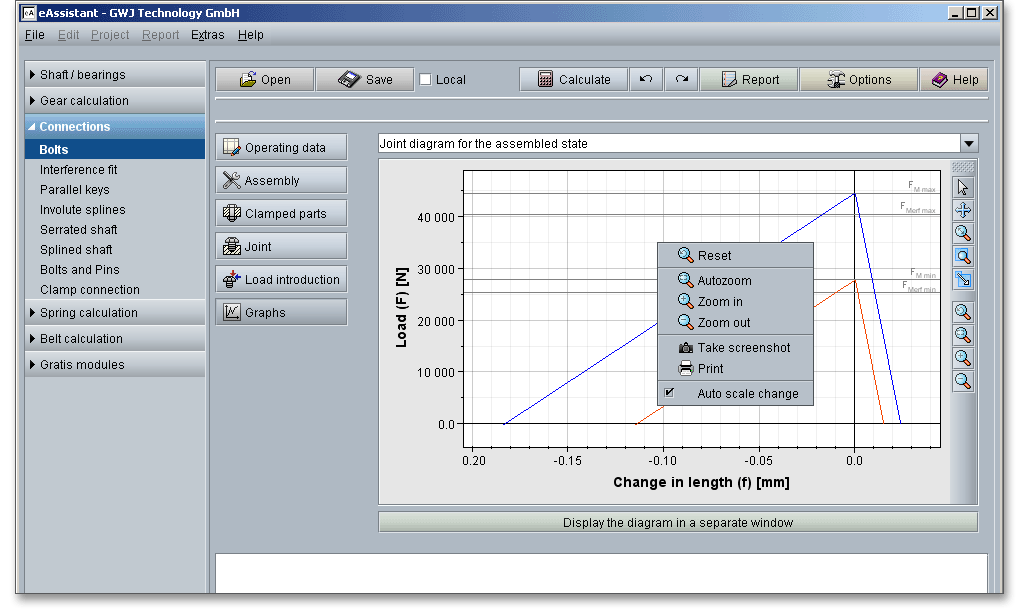The width and height of the screenshot is (1019, 609).
Task: Select Interference fit in the sidebar
Action: [x=79, y=170]
